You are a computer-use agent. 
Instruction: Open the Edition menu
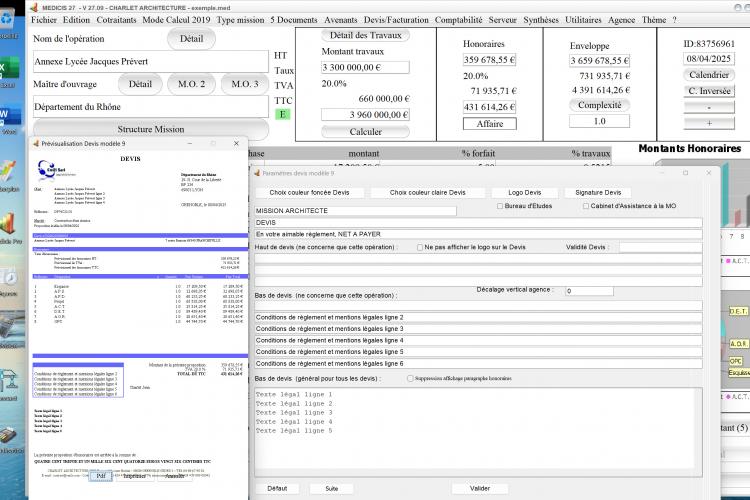pos(76,20)
